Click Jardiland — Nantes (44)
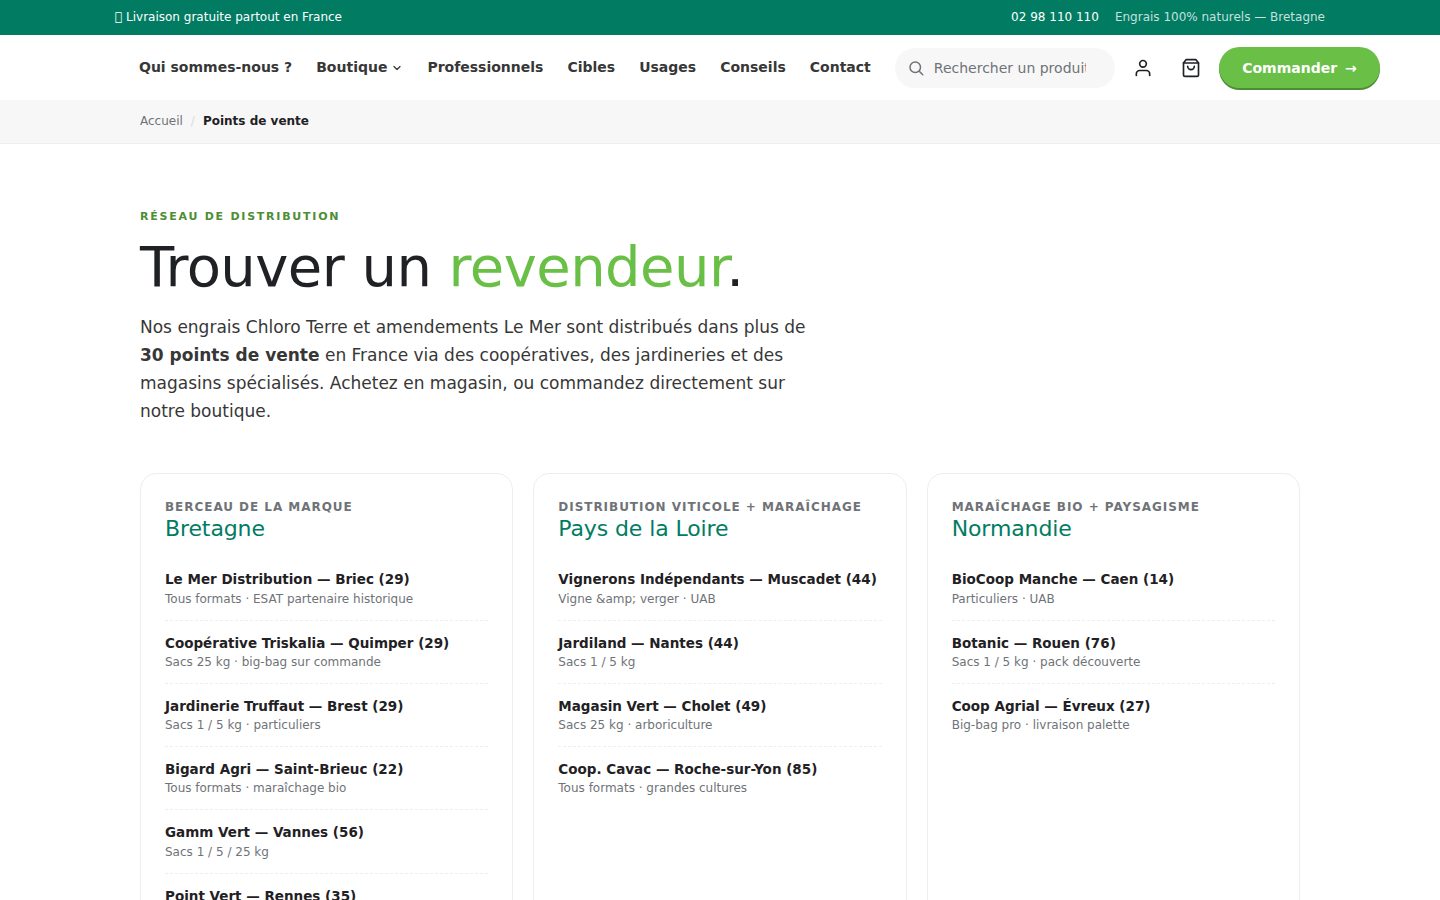 (x=648, y=643)
